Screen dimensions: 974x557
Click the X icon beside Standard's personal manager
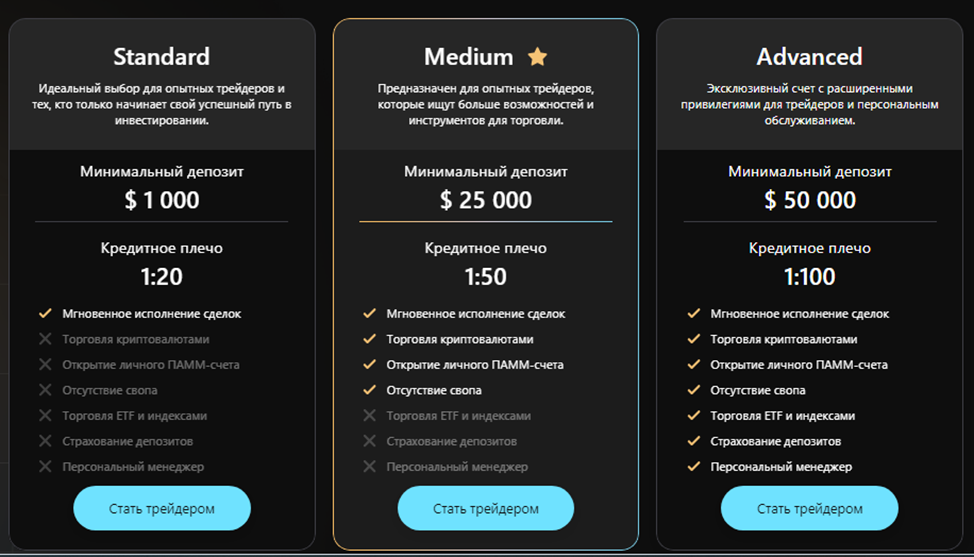[x=45, y=466]
